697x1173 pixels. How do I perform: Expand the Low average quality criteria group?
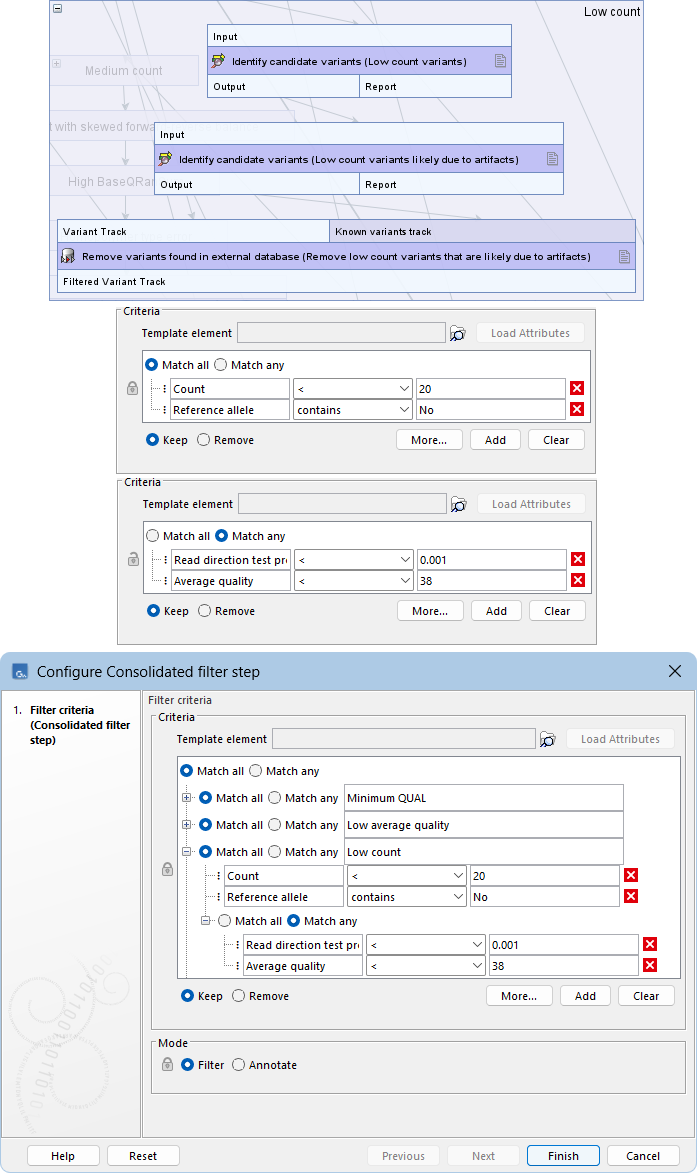point(187,825)
